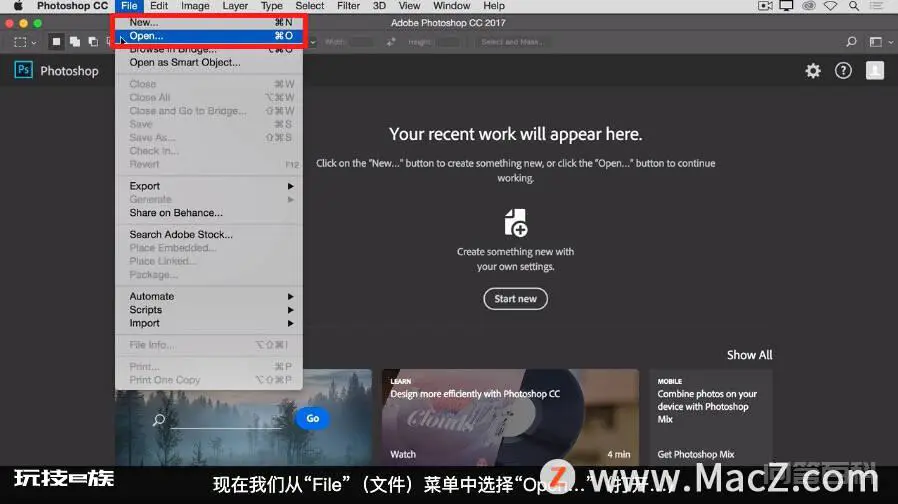Click the Subtract from Selection icon
Screen dimensions: 898x504
pyautogui.click(x=93, y=42)
